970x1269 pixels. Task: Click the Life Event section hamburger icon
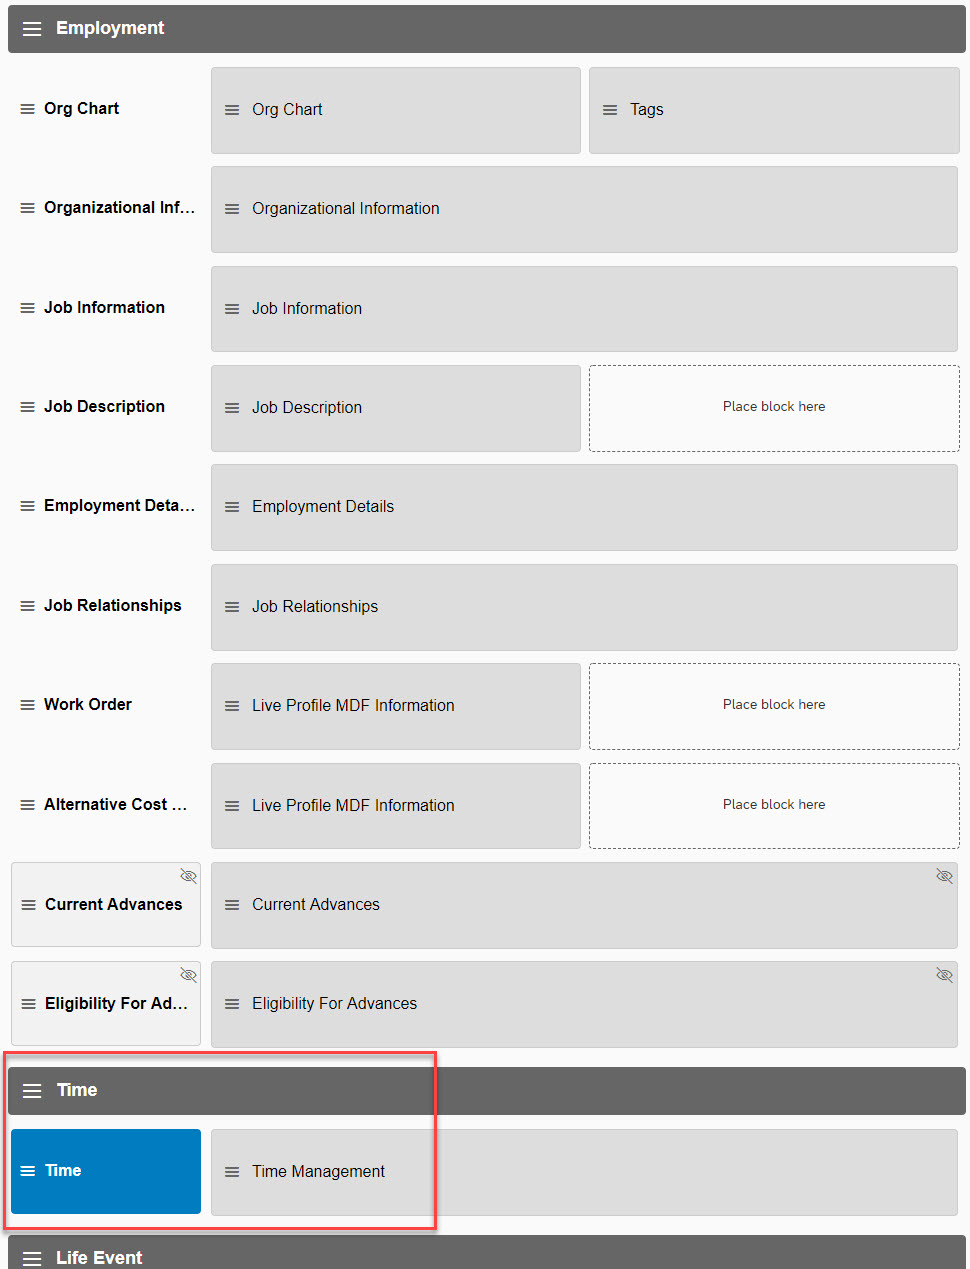(32, 1258)
